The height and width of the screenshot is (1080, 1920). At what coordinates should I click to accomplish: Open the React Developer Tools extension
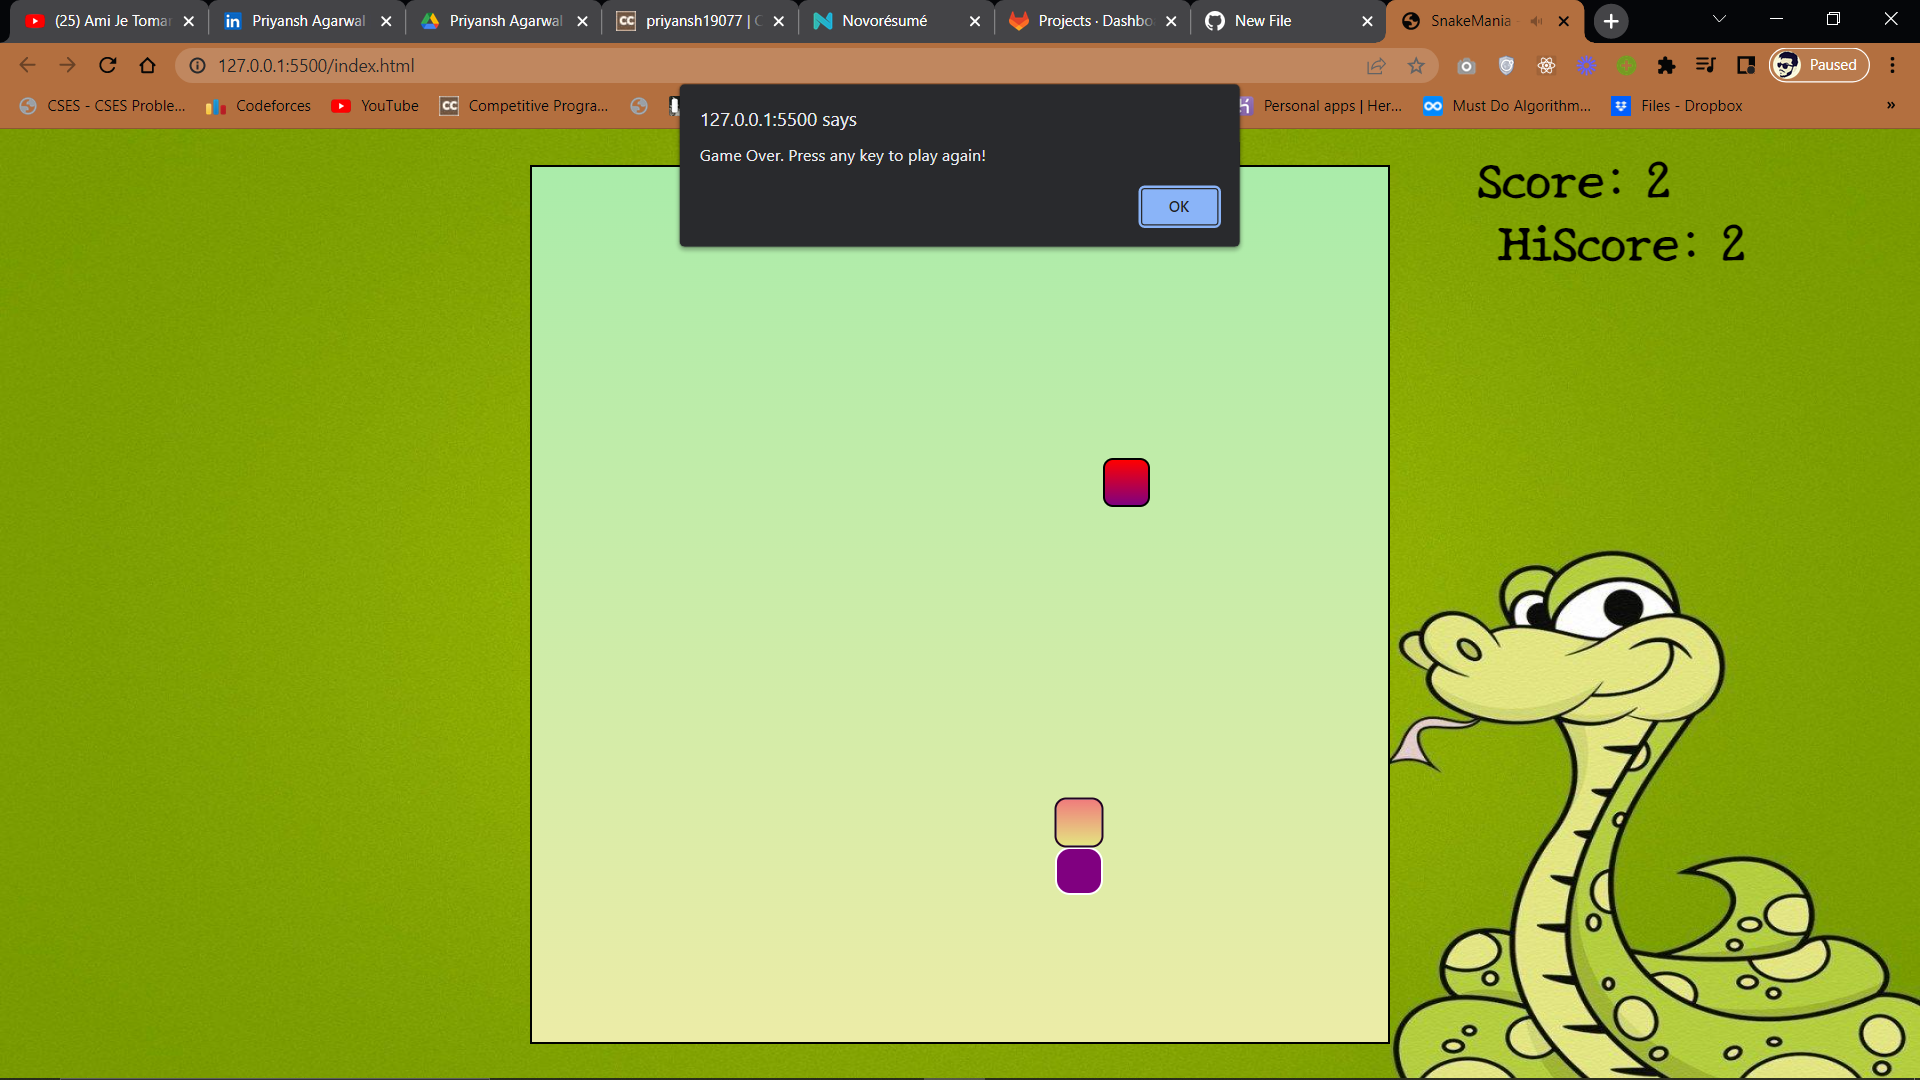[x=1546, y=65]
